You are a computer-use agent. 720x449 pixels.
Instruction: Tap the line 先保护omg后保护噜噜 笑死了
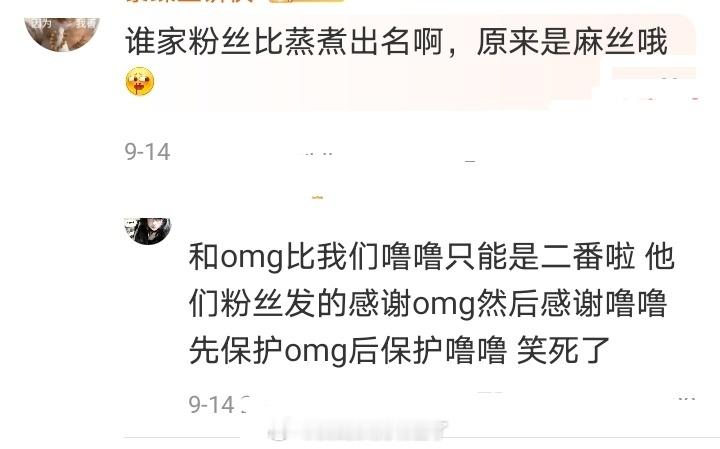click(x=399, y=351)
